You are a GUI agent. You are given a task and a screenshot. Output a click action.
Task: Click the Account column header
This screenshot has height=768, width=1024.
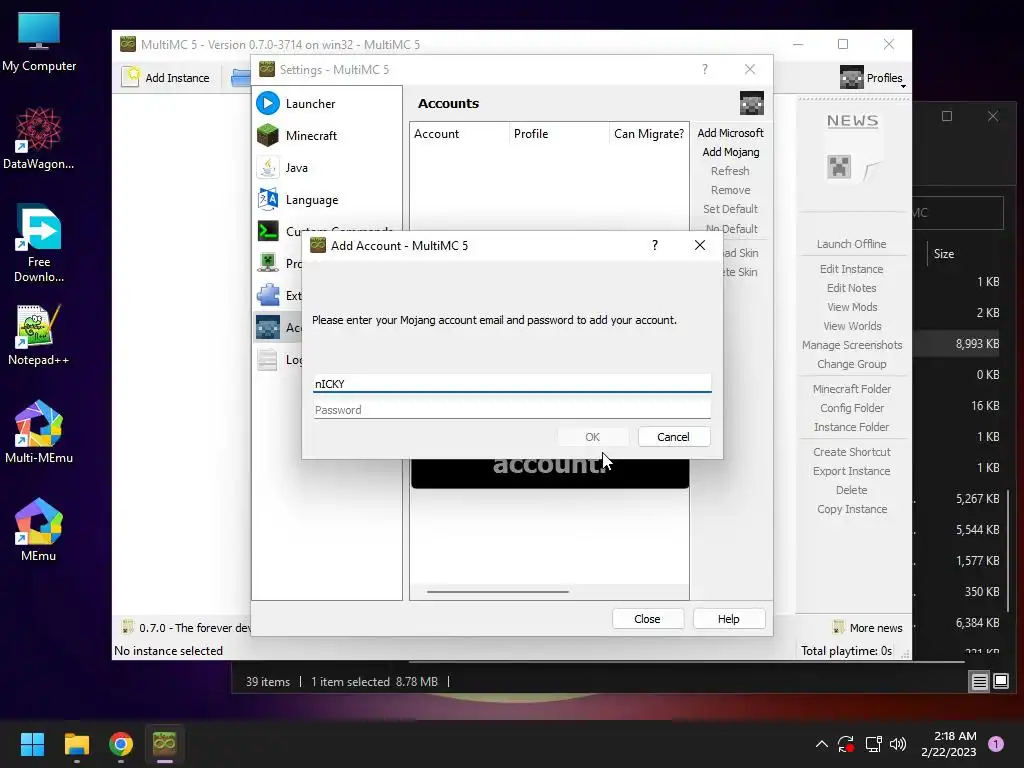(459, 133)
